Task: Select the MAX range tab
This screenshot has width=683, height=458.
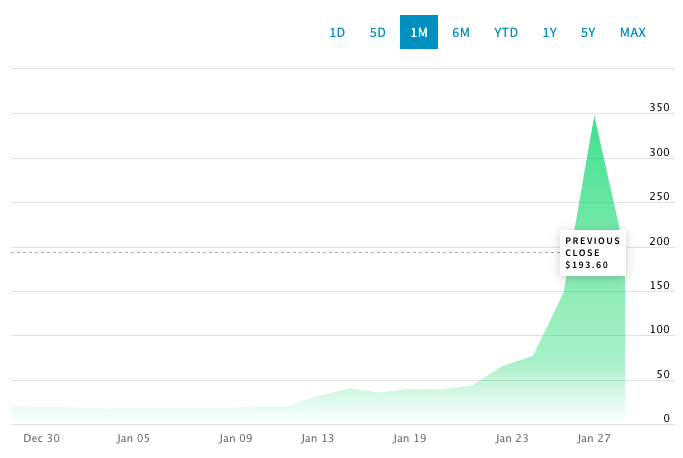Action: click(633, 33)
